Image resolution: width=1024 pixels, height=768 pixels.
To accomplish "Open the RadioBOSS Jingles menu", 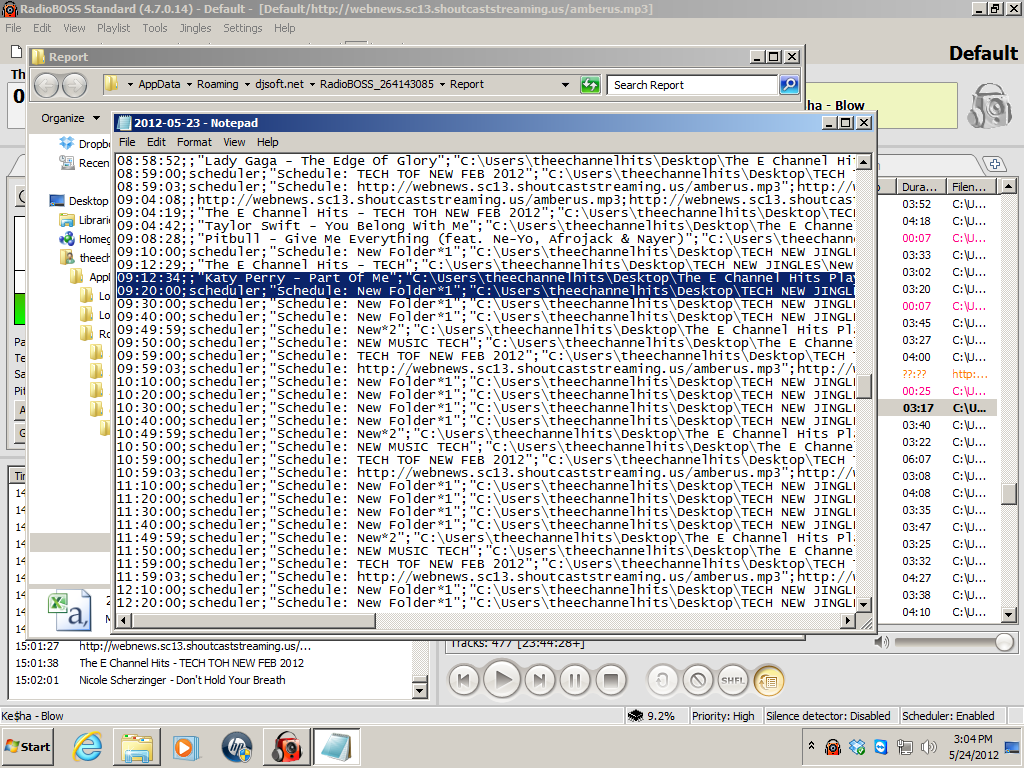I will click(195, 28).
